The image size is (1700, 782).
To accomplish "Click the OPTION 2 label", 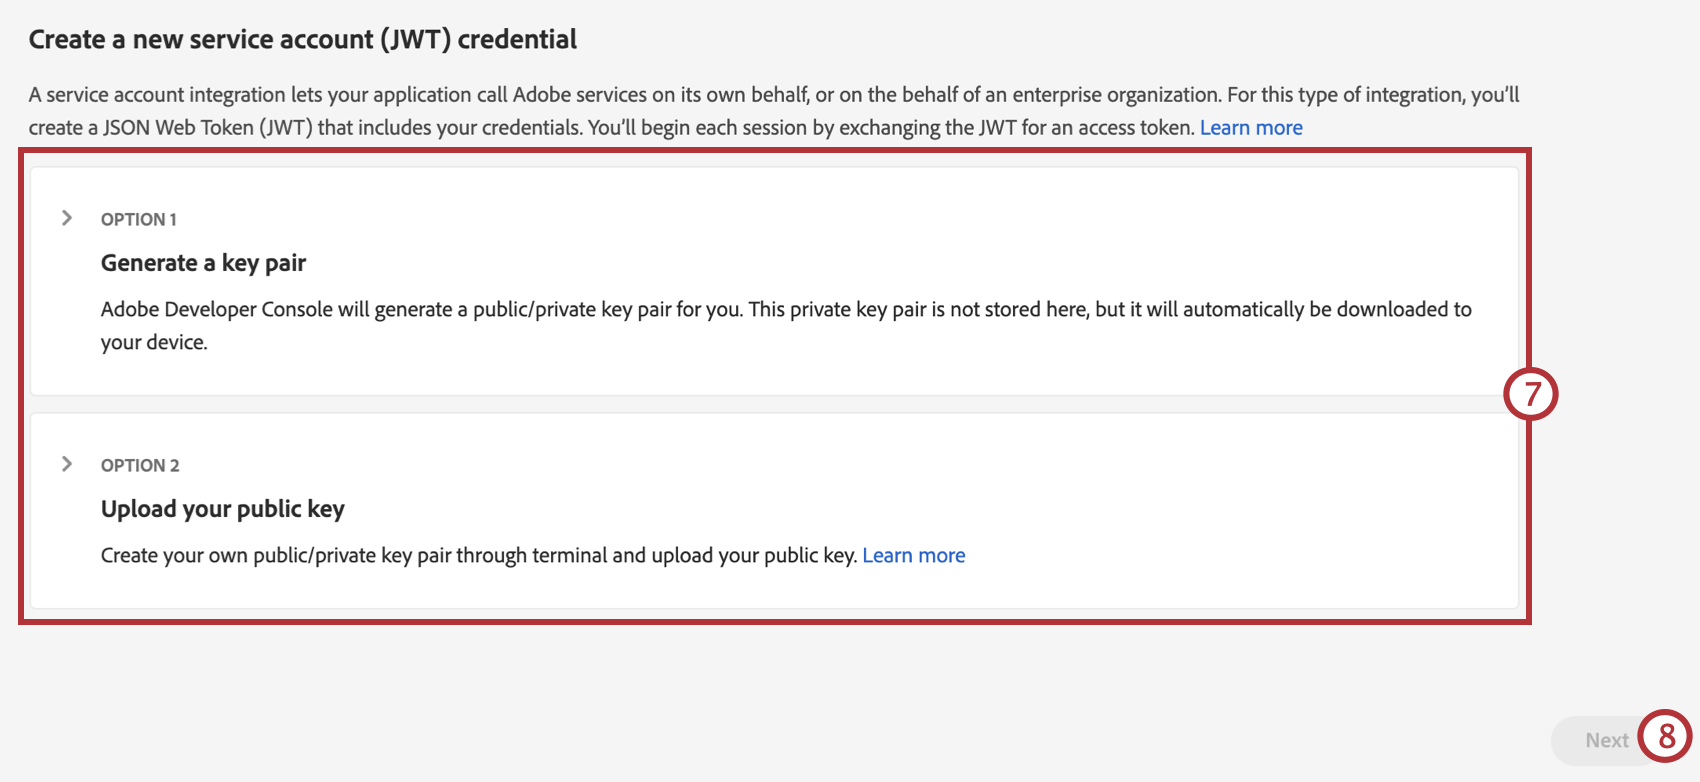I will [139, 464].
